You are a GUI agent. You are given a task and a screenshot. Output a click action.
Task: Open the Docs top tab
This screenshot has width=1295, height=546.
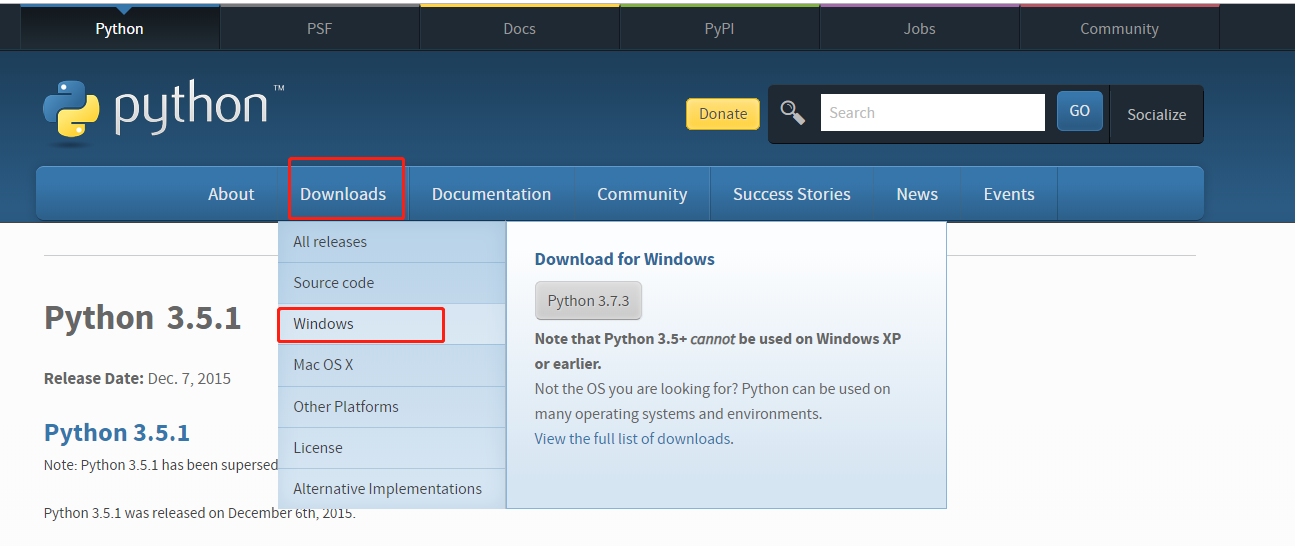coord(519,28)
